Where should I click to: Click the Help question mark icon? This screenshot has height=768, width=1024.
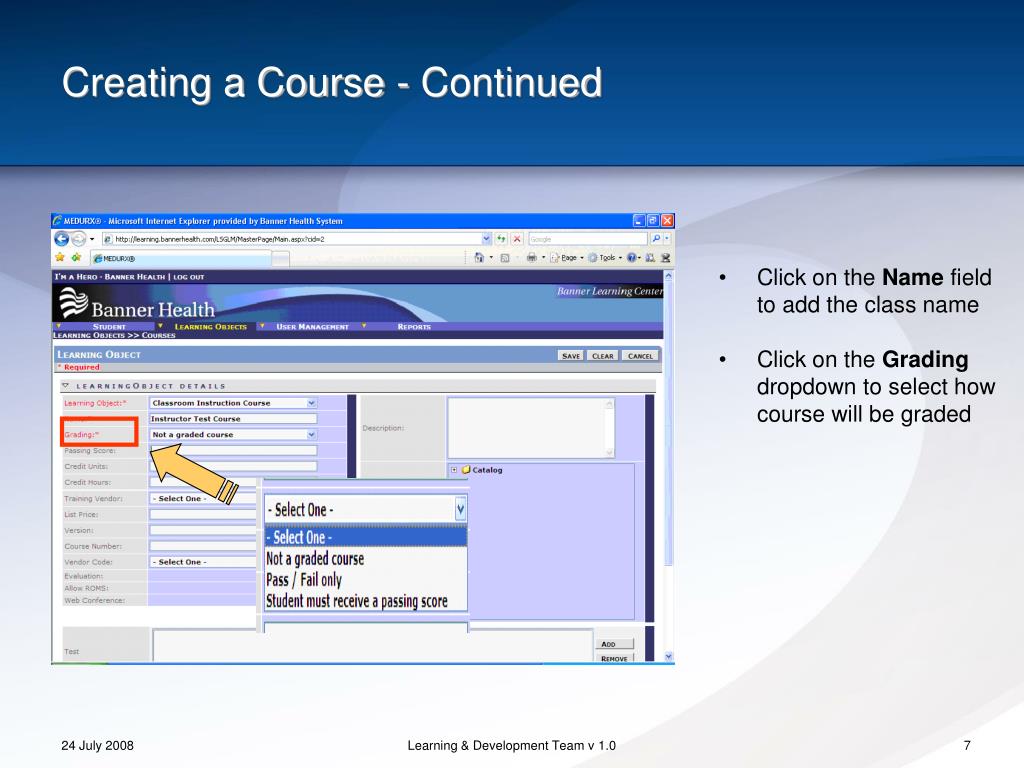pos(632,257)
